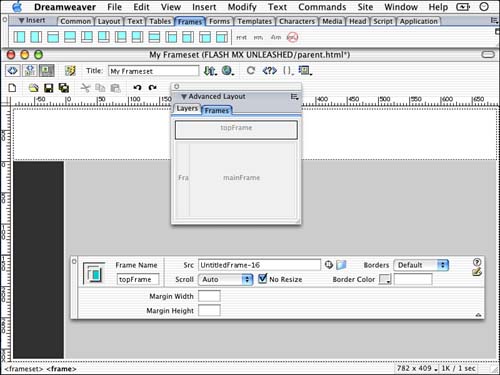Toggle the No Resize checkbox
Image resolution: width=500 pixels, height=375 pixels.
coord(263,278)
